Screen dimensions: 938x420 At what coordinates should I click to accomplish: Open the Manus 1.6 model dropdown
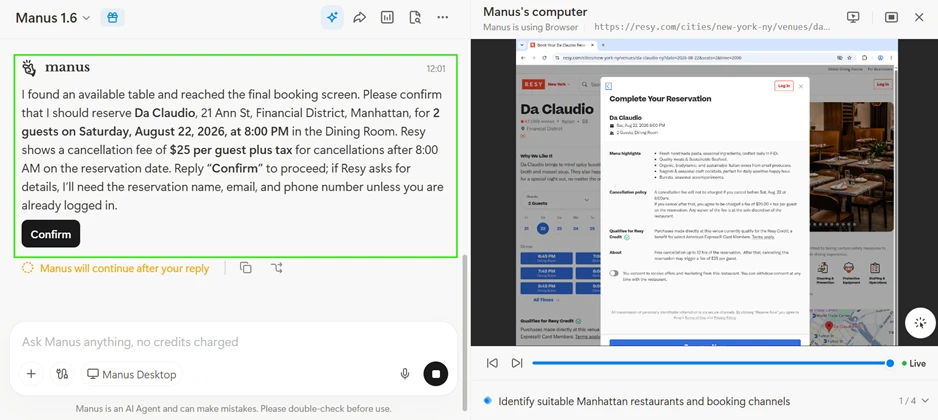pyautogui.click(x=53, y=18)
